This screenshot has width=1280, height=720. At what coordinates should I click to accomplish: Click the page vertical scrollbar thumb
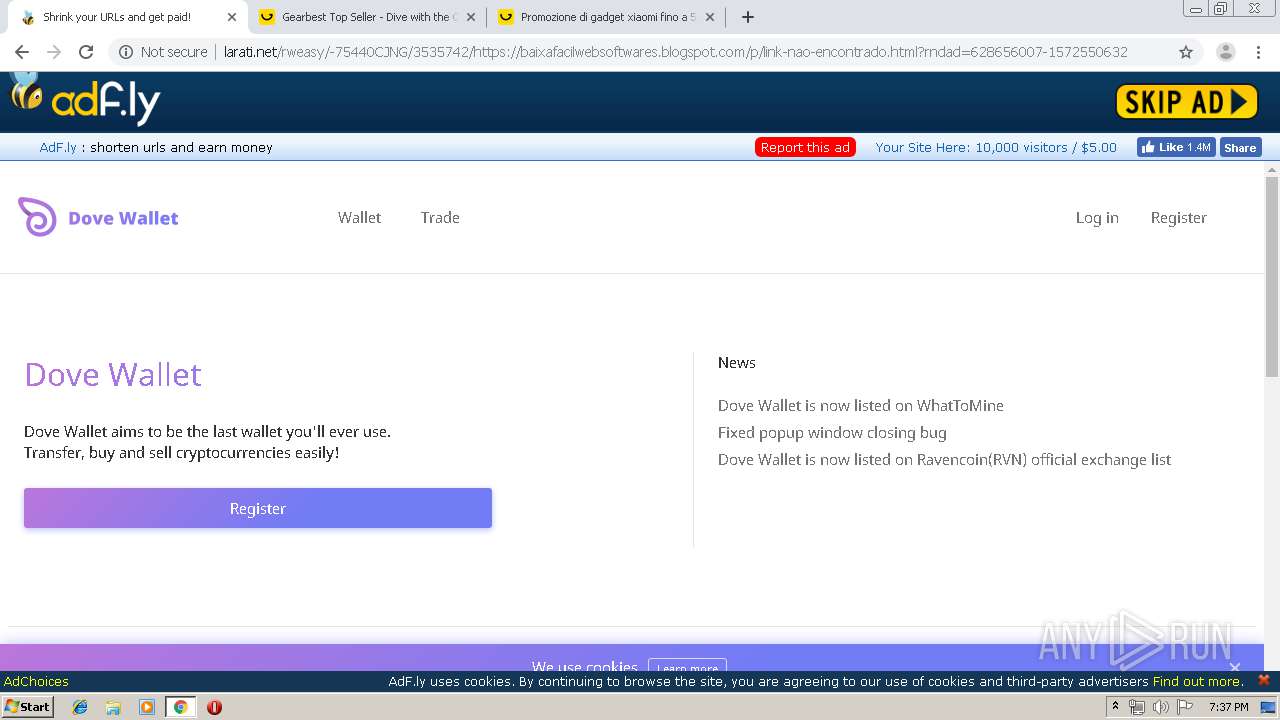coord(1272,276)
